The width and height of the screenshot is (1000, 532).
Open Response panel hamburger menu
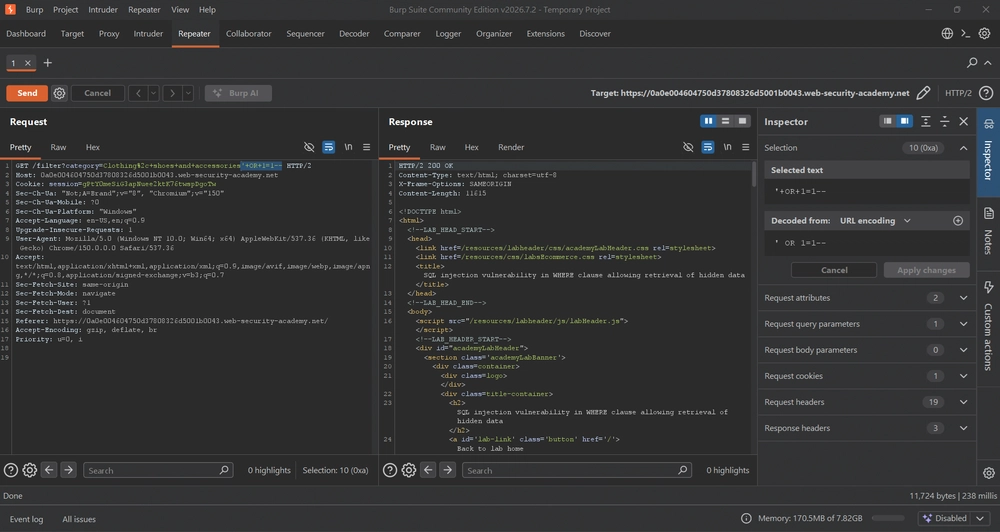coord(746,147)
